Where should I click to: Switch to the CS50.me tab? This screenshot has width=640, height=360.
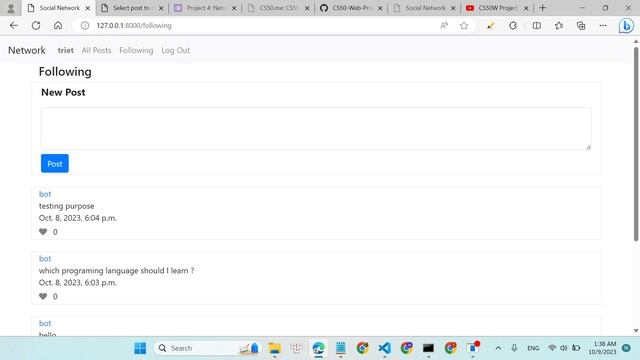279,8
